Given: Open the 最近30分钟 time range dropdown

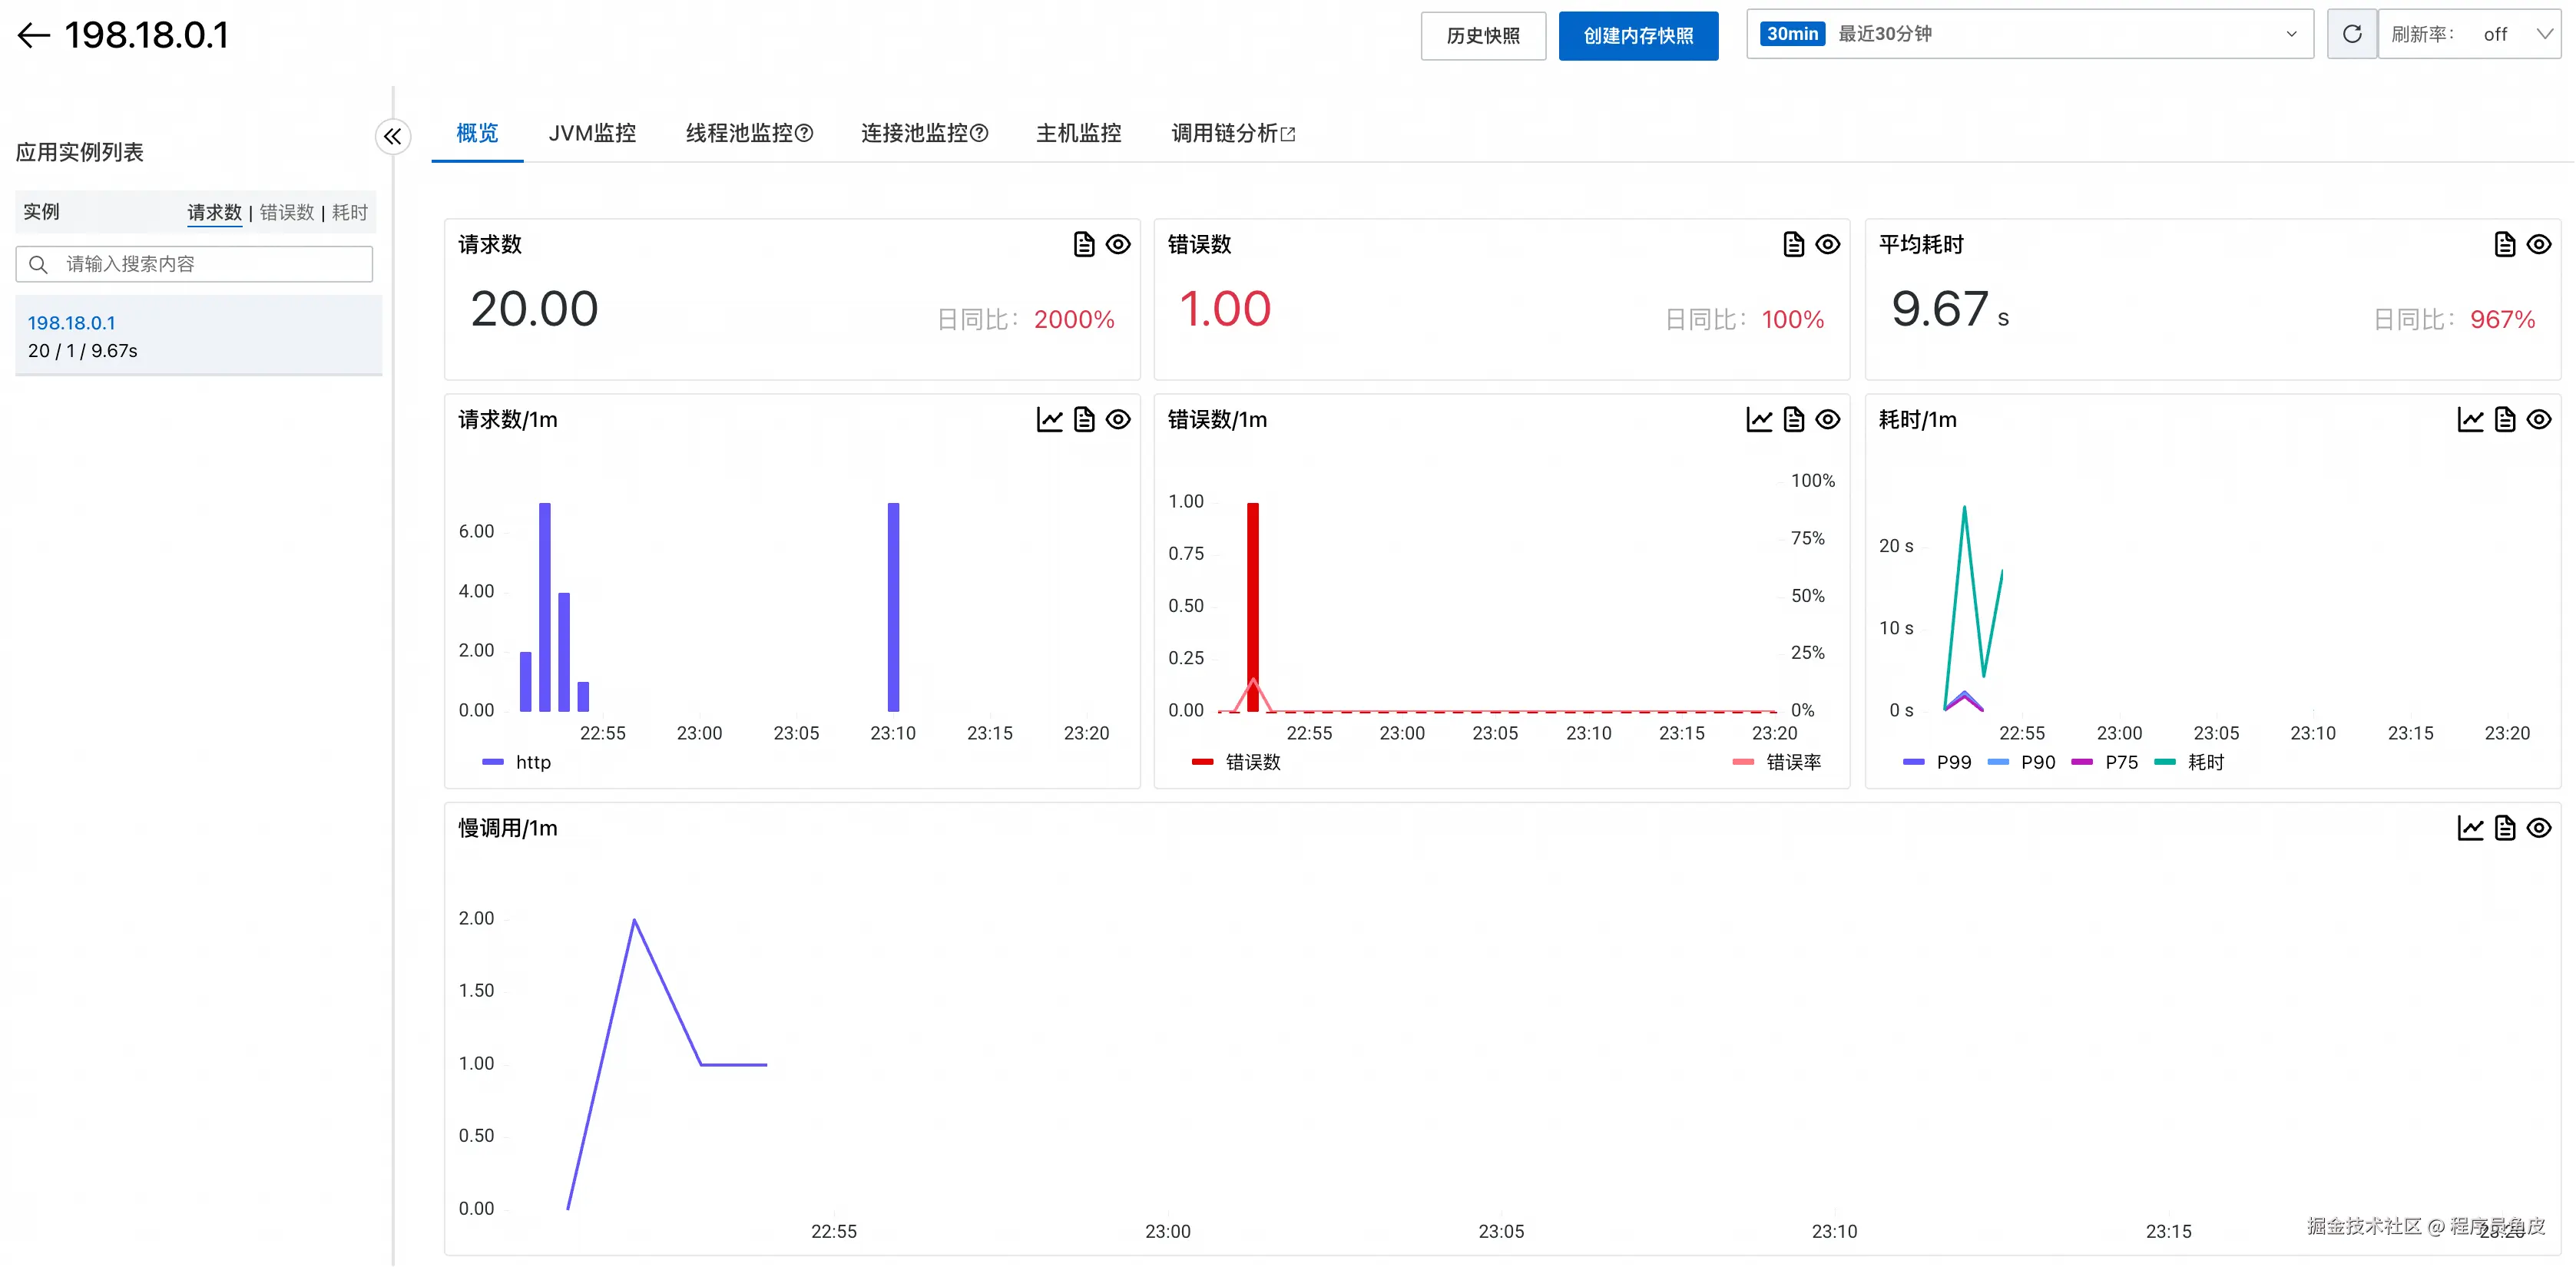Looking at the screenshot, I should coord(2029,34).
